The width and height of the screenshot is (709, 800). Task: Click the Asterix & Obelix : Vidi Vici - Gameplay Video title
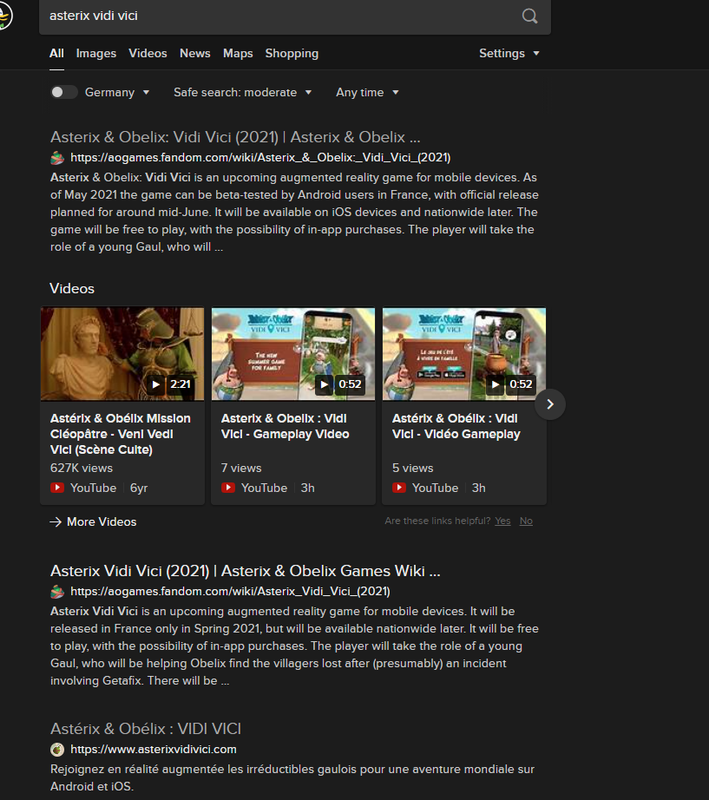285,426
